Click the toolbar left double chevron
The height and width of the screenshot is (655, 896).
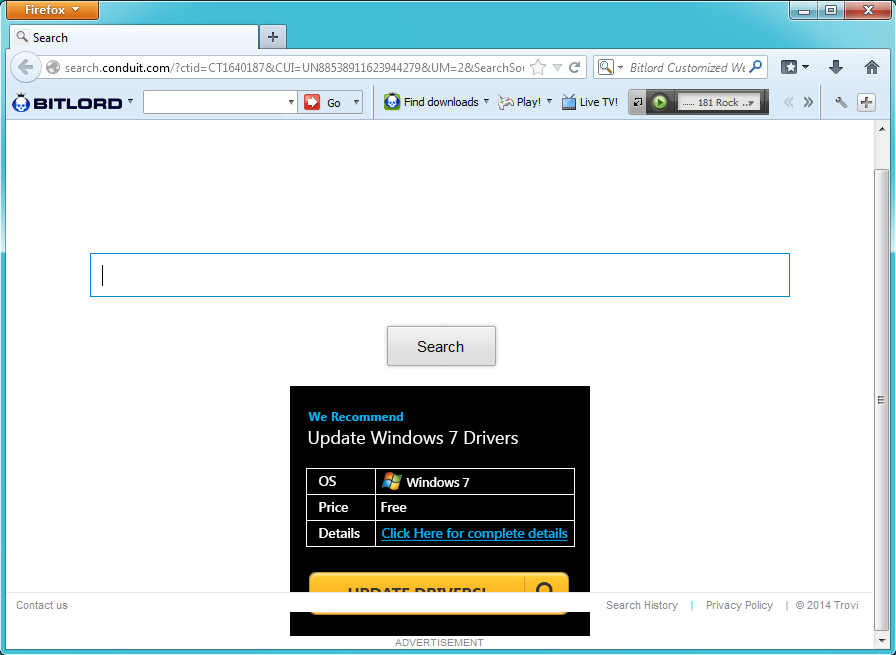click(789, 102)
